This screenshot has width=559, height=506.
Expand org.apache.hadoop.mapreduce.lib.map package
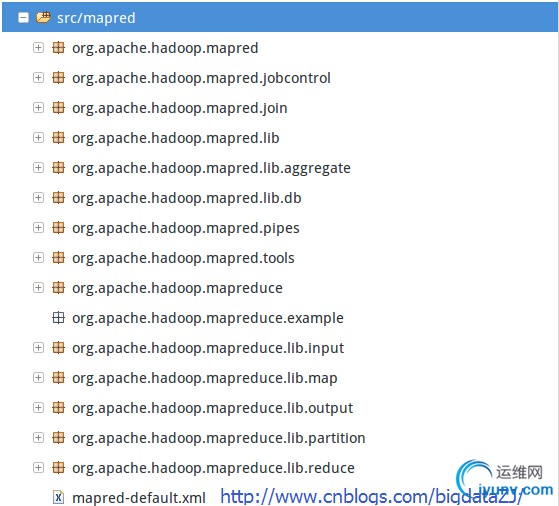pyautogui.click(x=38, y=377)
